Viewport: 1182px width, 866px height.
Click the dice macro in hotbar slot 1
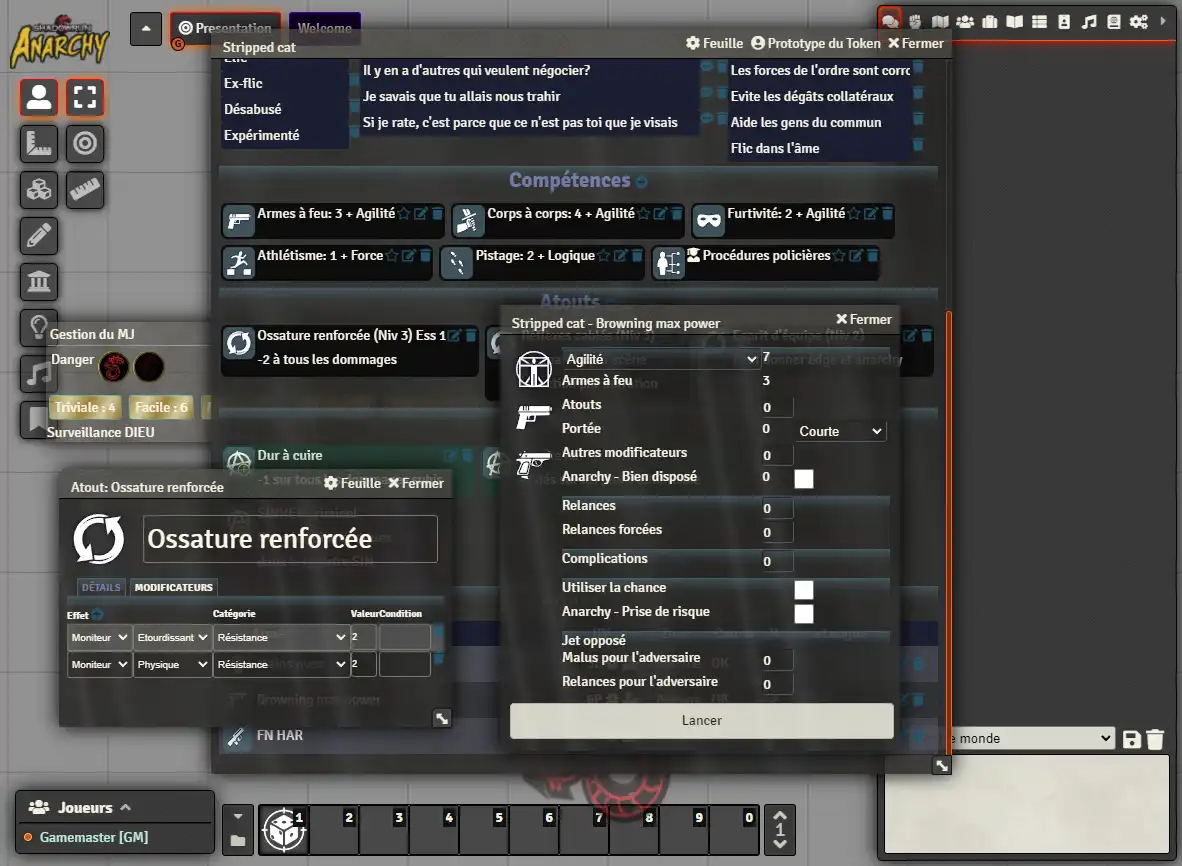click(283, 830)
